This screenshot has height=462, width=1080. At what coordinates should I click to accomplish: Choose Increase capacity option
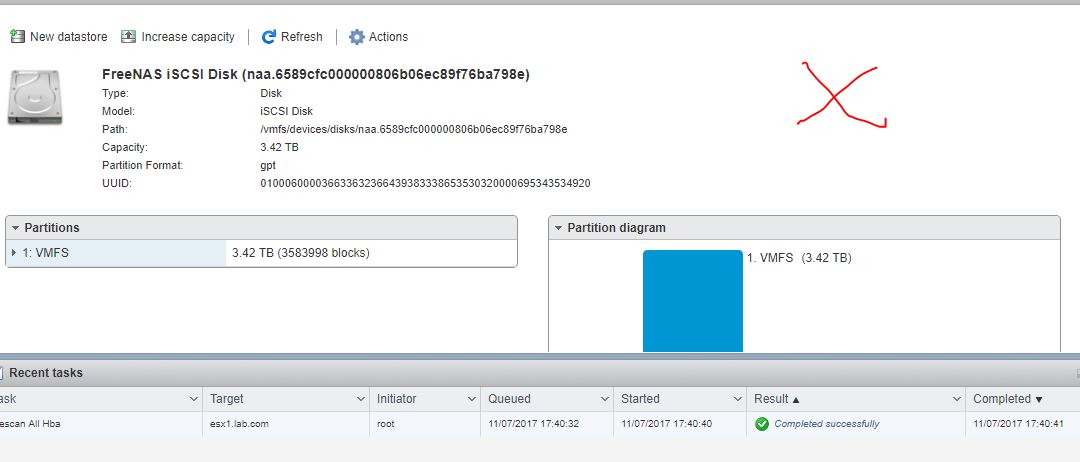pos(178,36)
